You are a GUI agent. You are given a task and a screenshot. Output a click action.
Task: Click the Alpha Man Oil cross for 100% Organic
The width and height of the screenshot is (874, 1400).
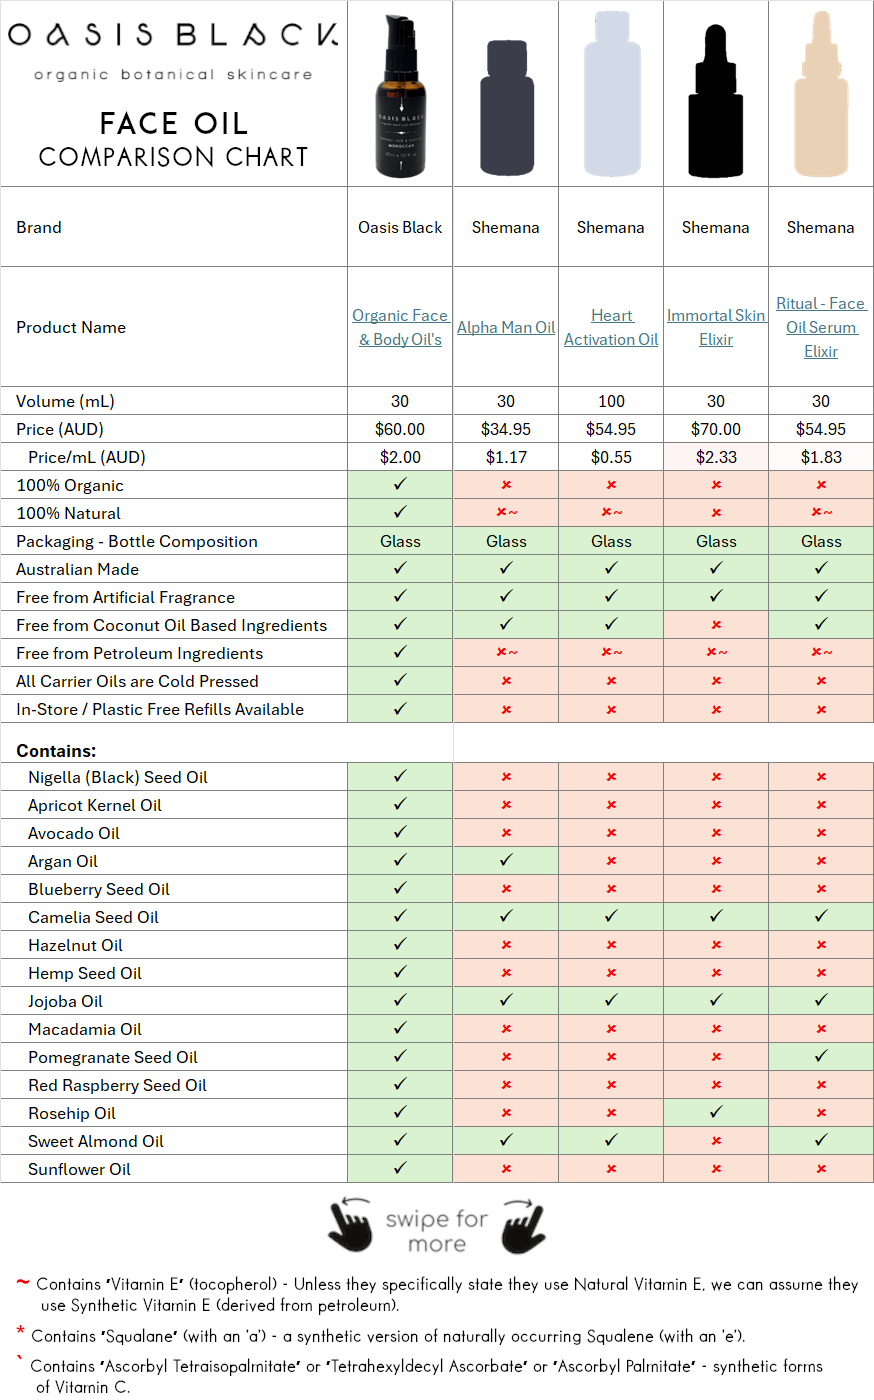[x=506, y=485]
